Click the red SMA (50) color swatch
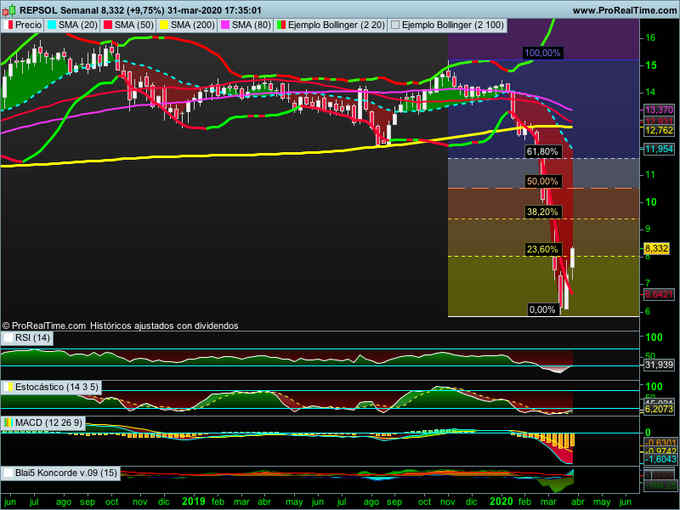 tap(108, 25)
